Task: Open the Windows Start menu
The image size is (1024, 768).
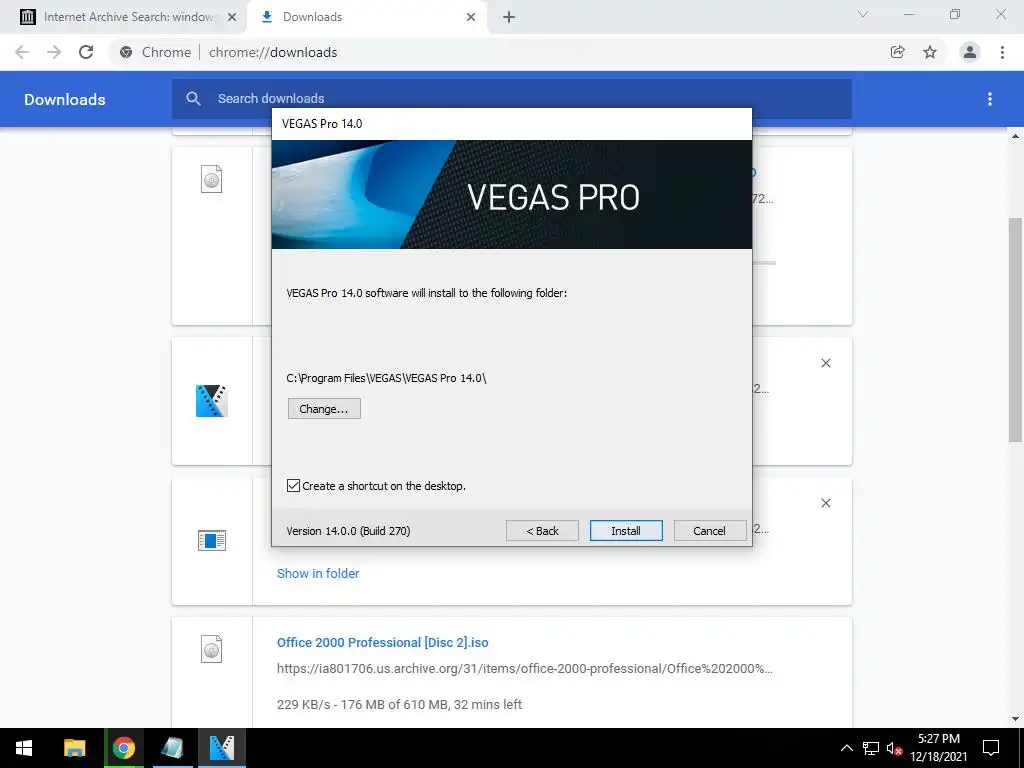Action: [24, 748]
